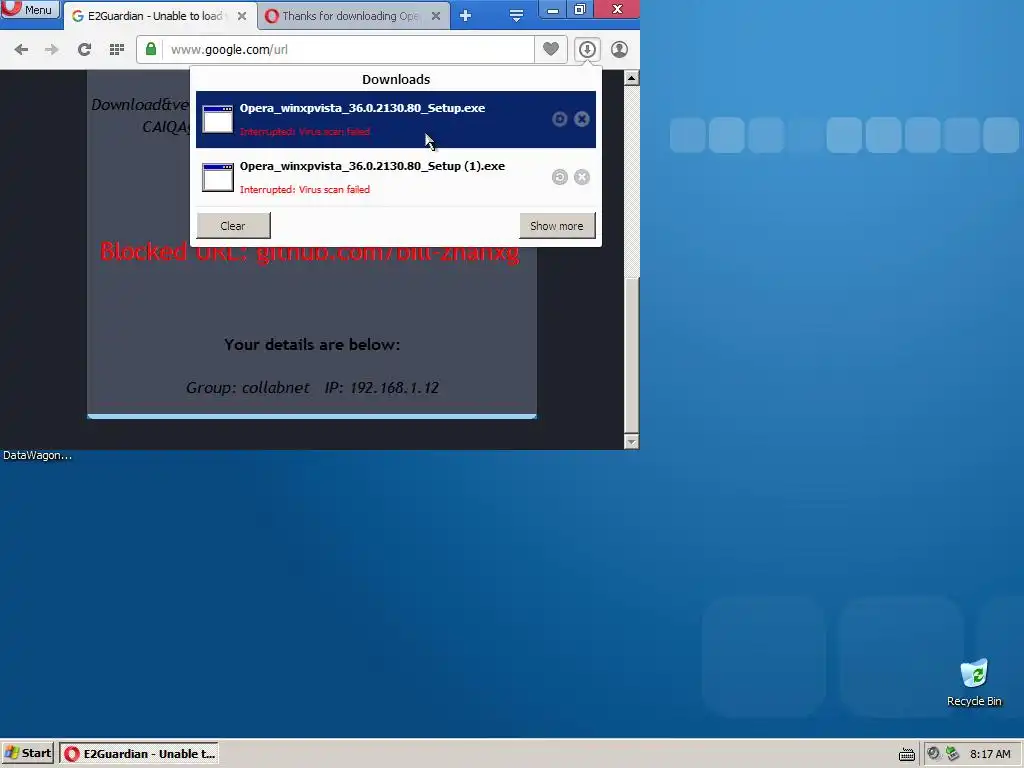The image size is (1024, 768).
Task: Go forward to next page
Action: [x=52, y=50]
